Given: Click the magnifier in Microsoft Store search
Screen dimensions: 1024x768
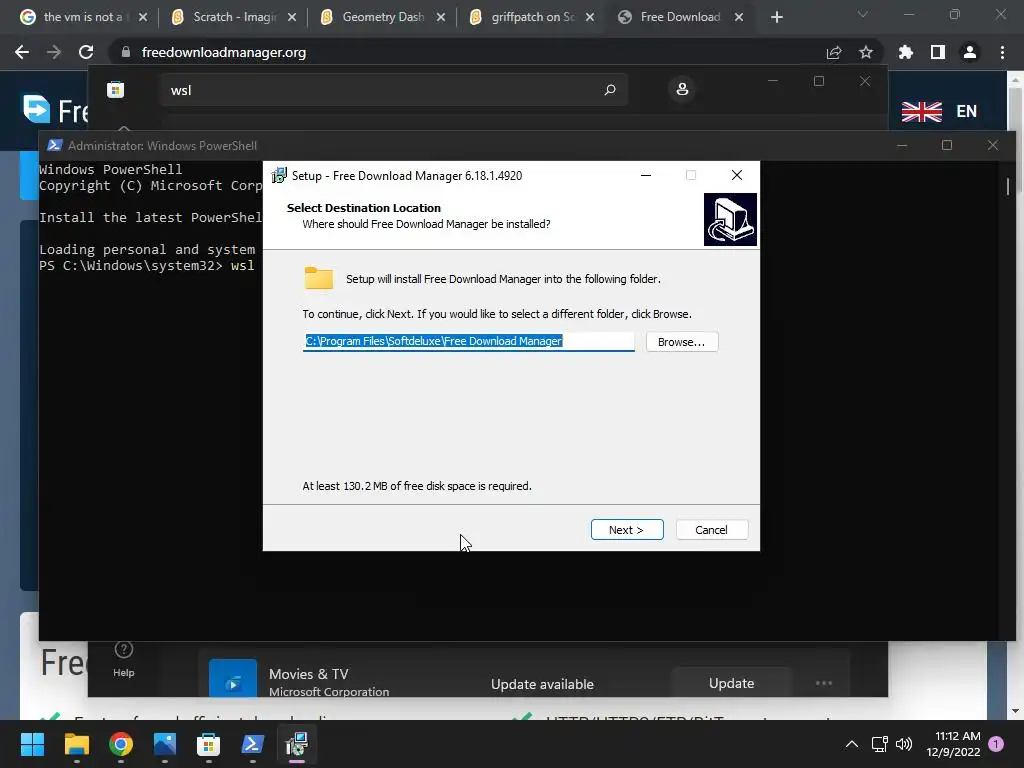Looking at the screenshot, I should (x=610, y=89).
